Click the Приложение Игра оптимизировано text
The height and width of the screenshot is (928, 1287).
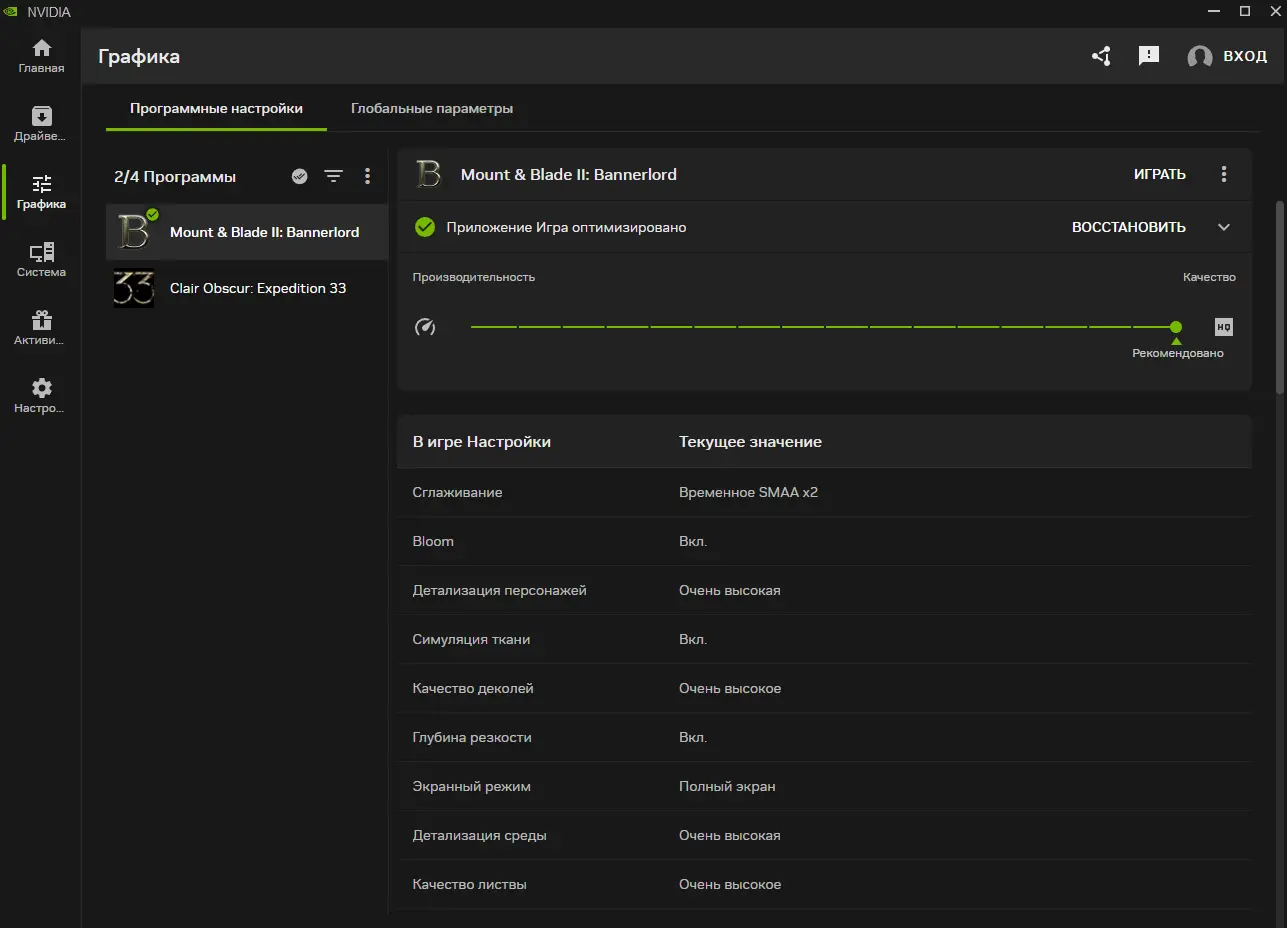tap(566, 227)
